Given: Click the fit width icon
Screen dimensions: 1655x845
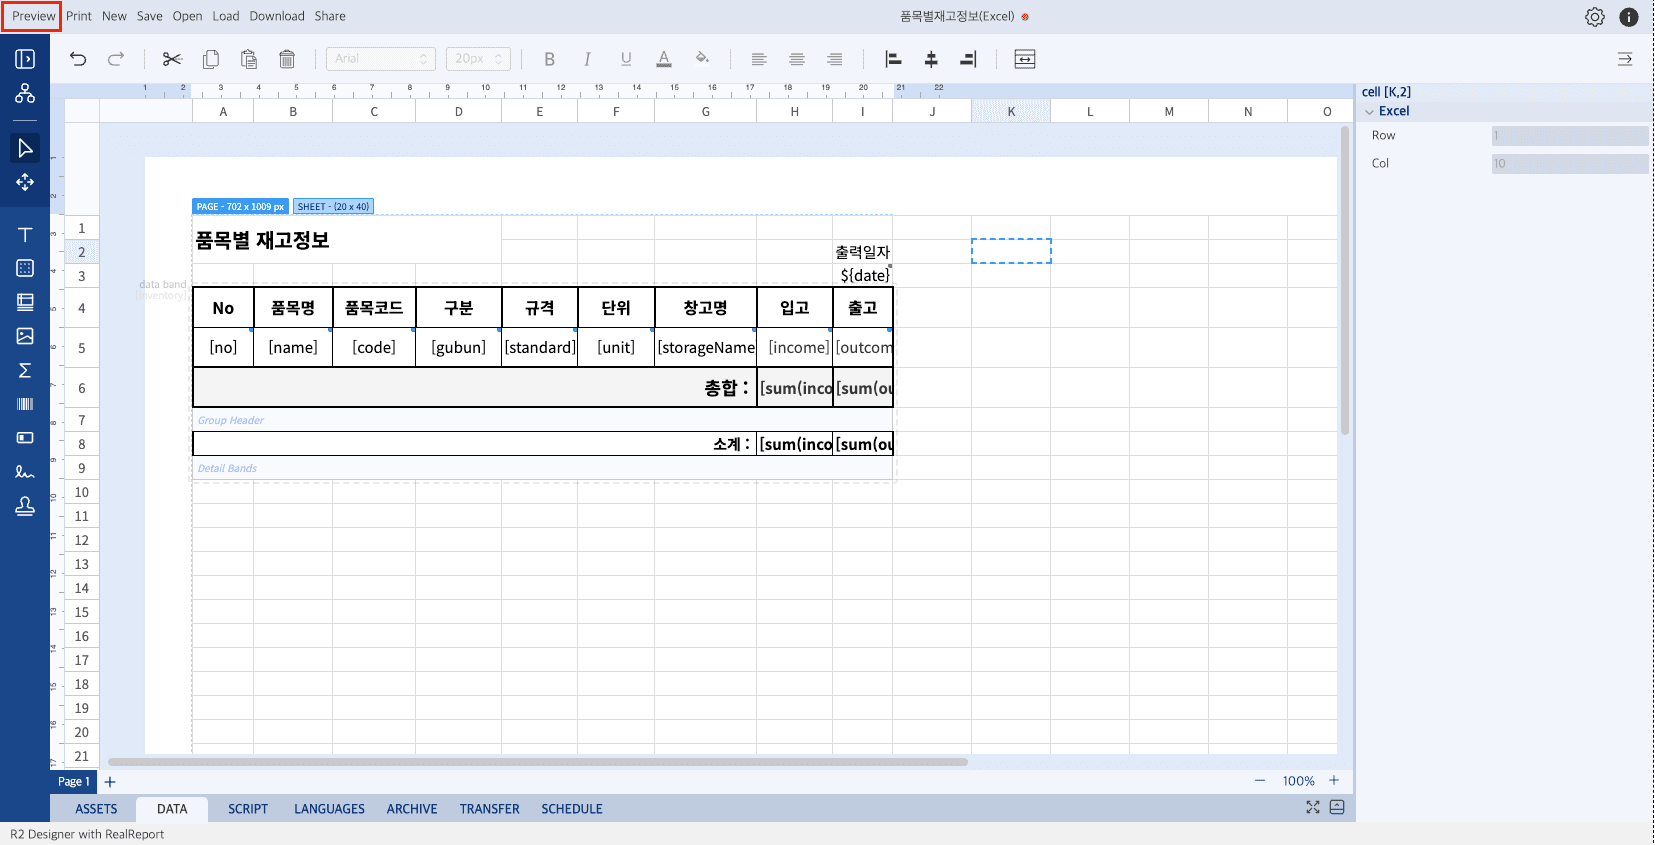Looking at the screenshot, I should click(1025, 59).
